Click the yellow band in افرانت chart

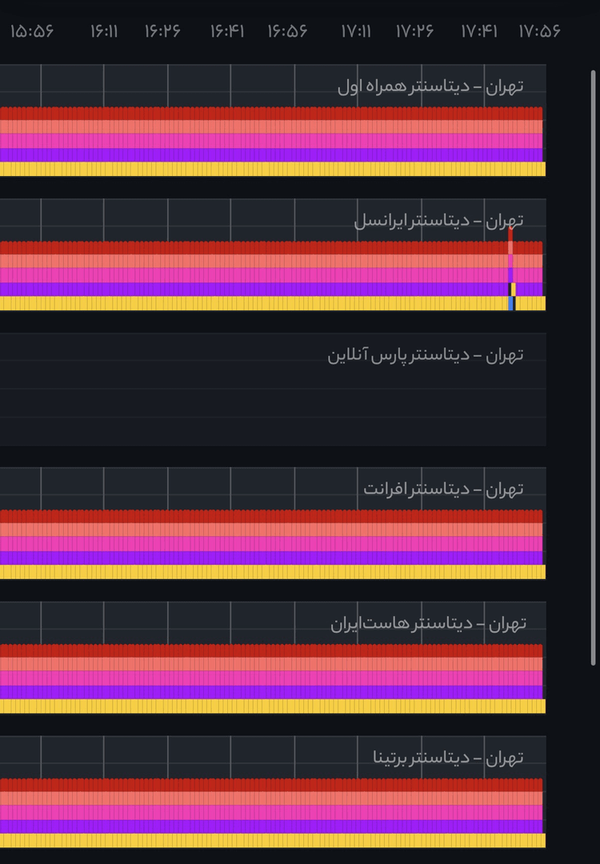click(x=273, y=572)
